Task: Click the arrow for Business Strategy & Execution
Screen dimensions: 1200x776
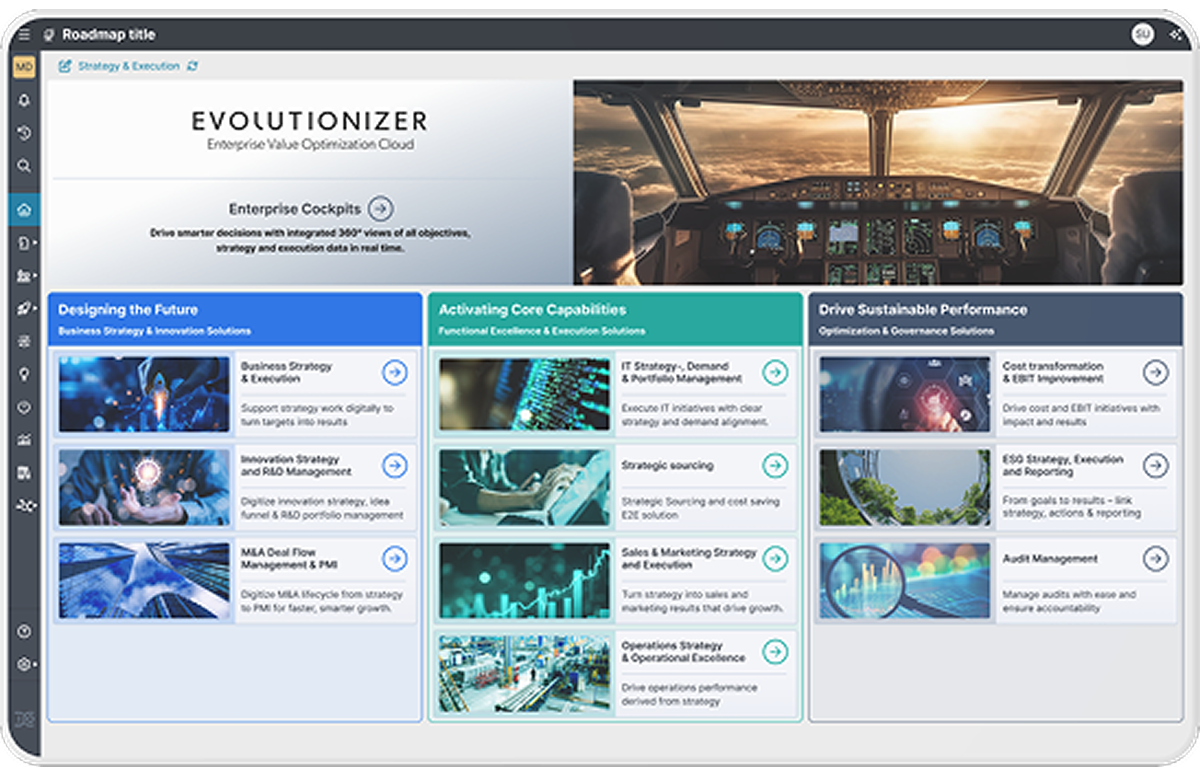Action: coord(395,373)
